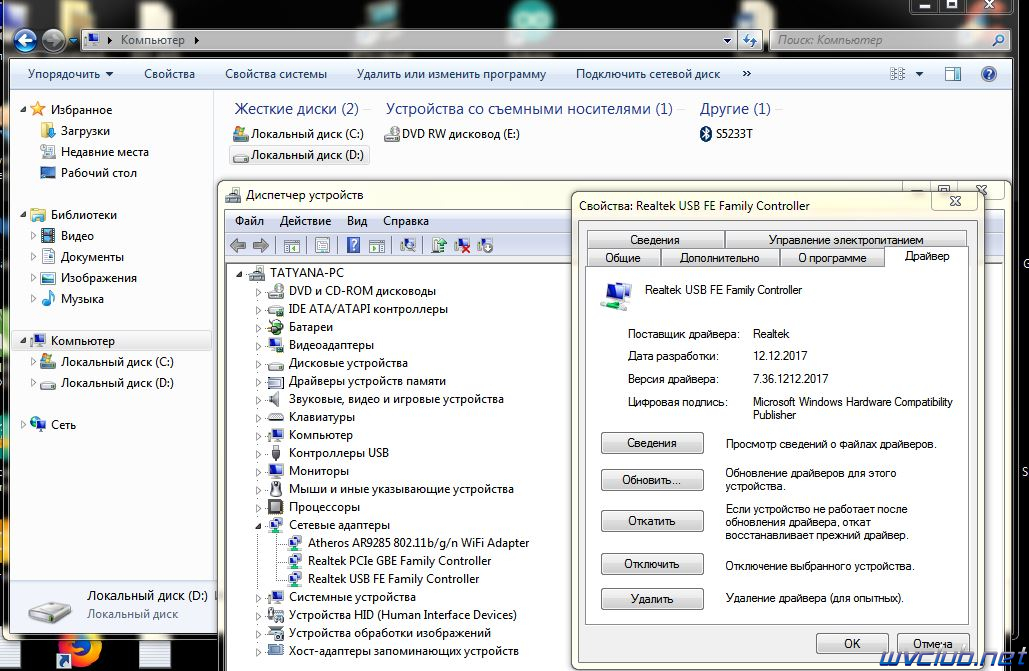Open view options dropdown arrow in Explorer toolbar
This screenshot has height=671, width=1029.
pos(919,74)
